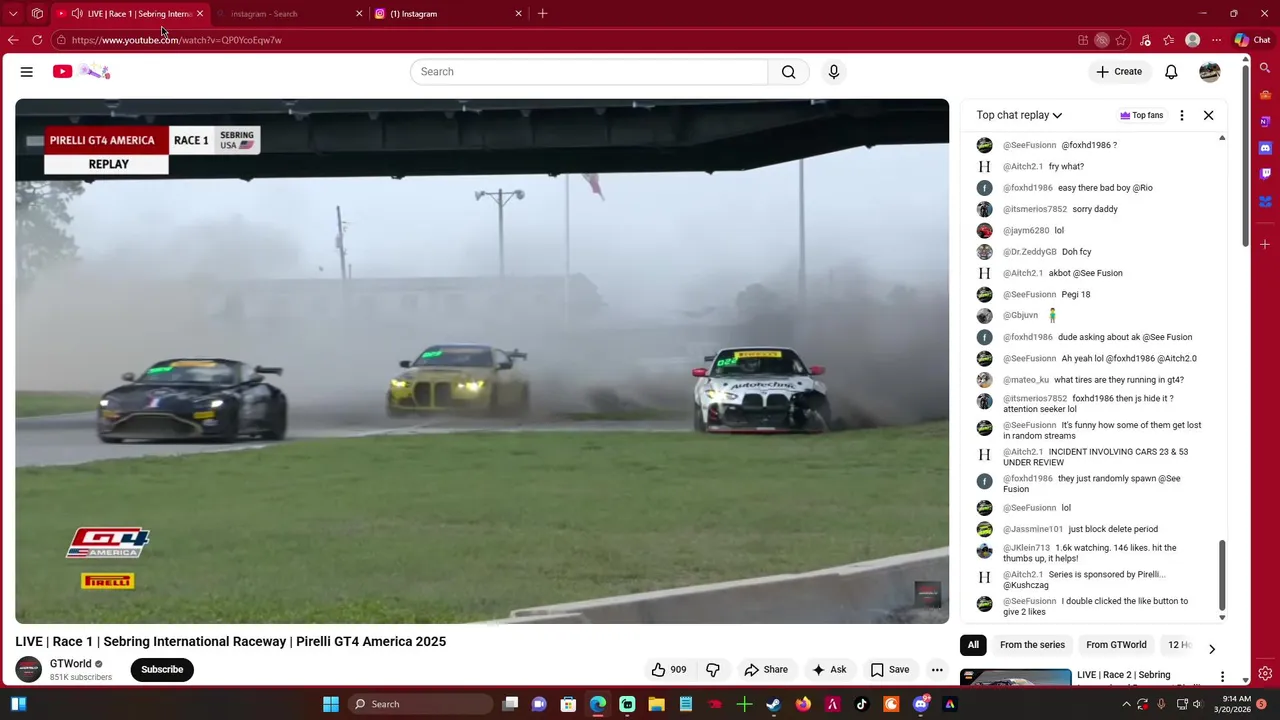Open Copilot Chat in Edge
Screen dimensions: 1280x720
pyautogui.click(x=1252, y=40)
